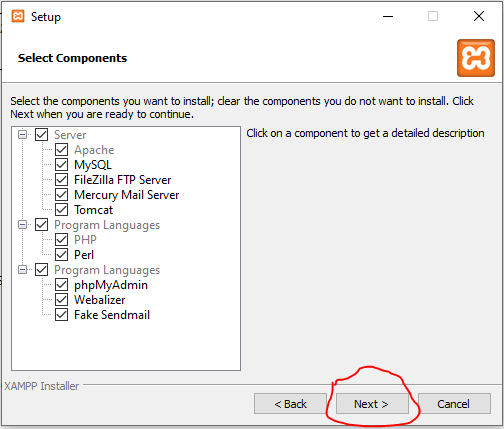Go back with the Back button
Viewport: 504px width, 429px height.
[x=290, y=404]
